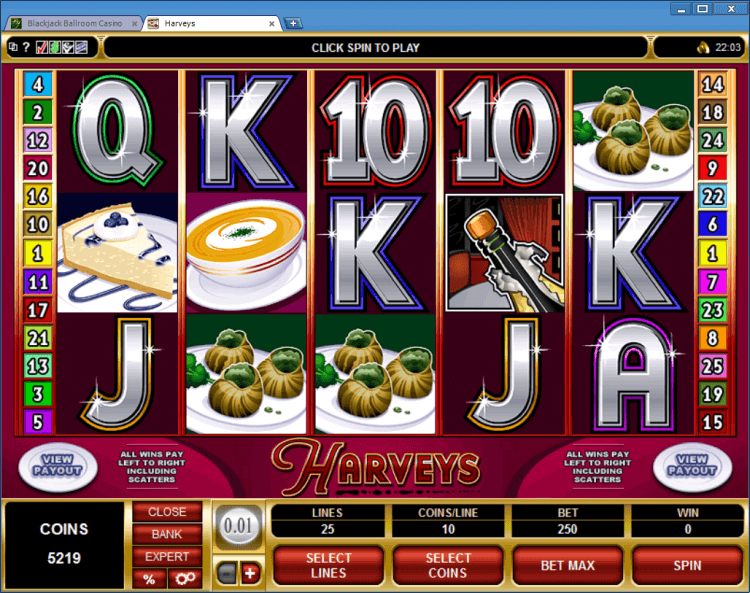Open the gears options button
Viewport: 750px width, 593px height.
[185, 579]
